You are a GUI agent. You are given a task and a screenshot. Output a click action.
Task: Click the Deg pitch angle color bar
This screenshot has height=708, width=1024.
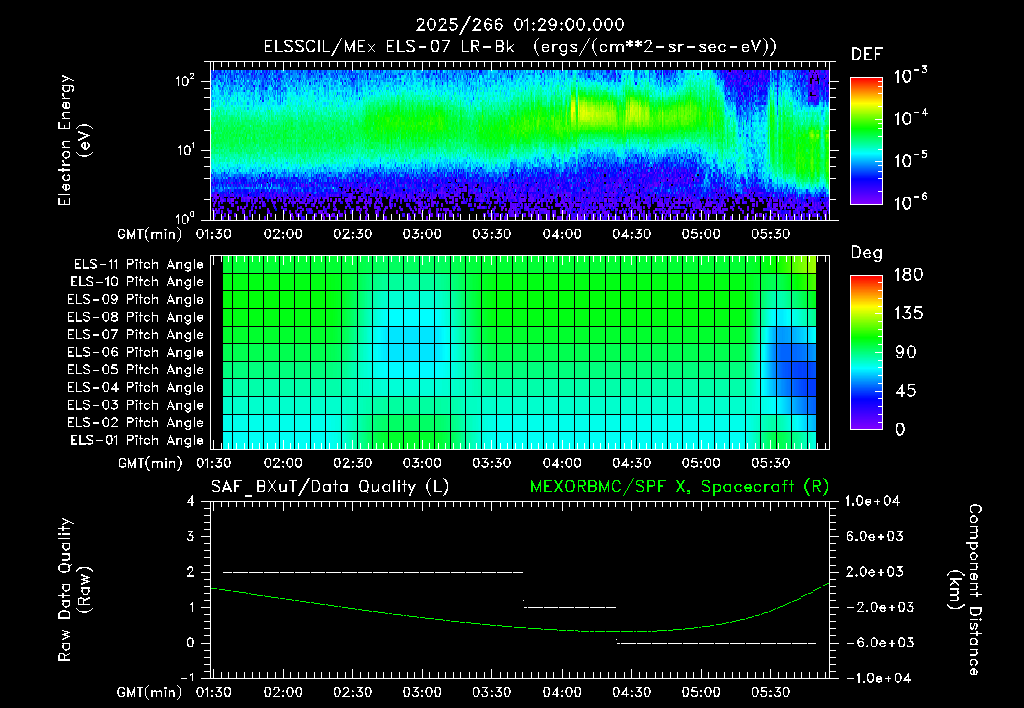point(866,352)
